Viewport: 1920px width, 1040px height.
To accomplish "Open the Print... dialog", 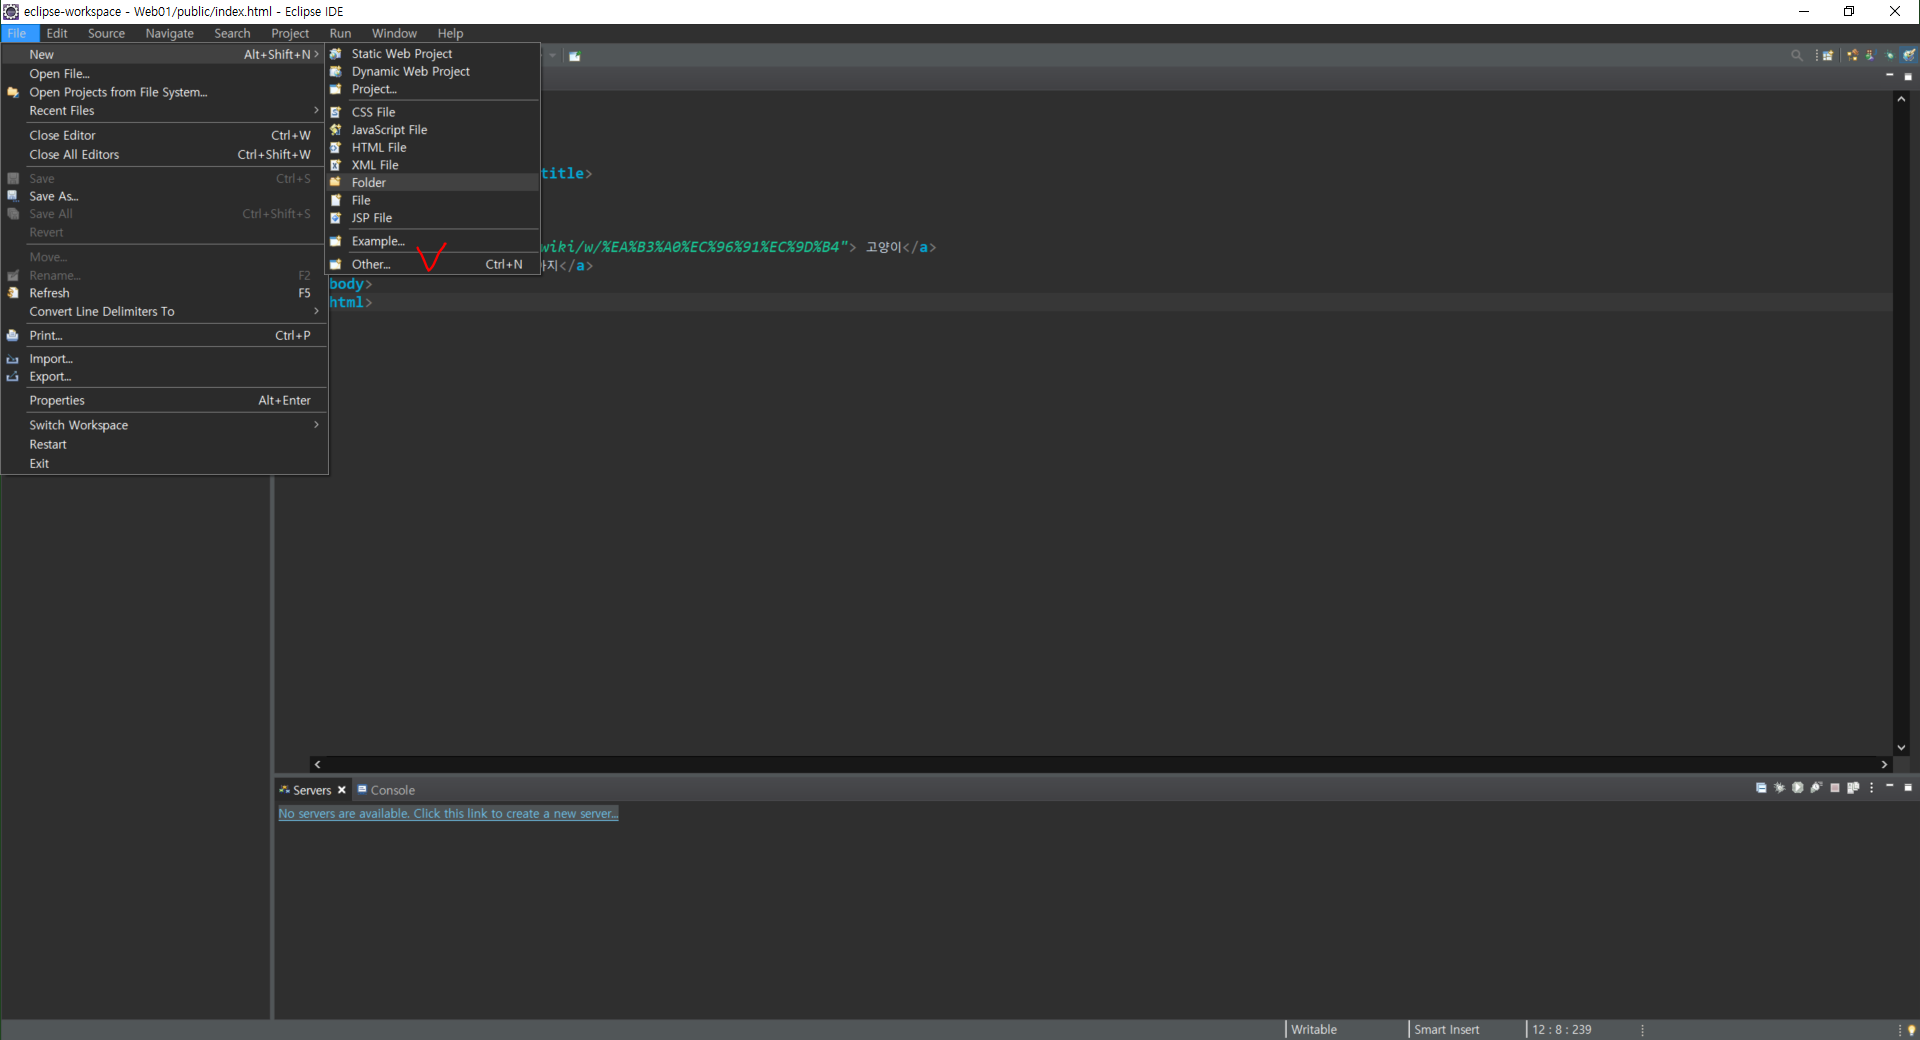I will (x=165, y=336).
